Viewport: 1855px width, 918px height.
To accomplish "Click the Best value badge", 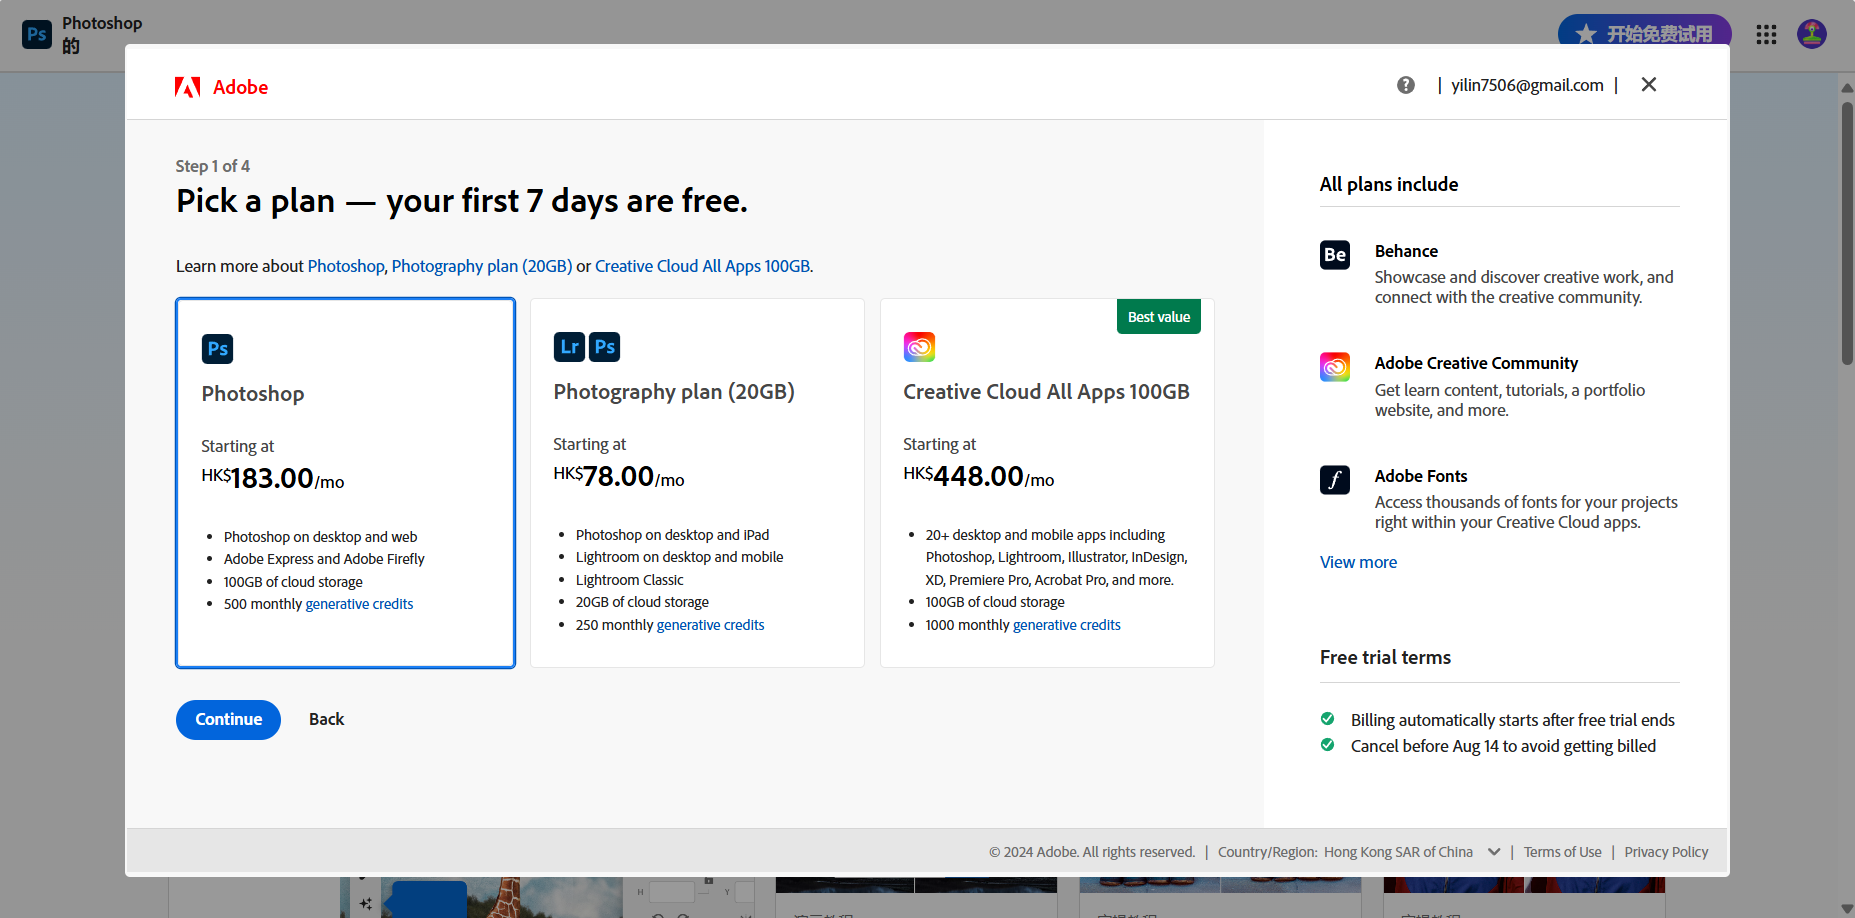I will click(1159, 317).
